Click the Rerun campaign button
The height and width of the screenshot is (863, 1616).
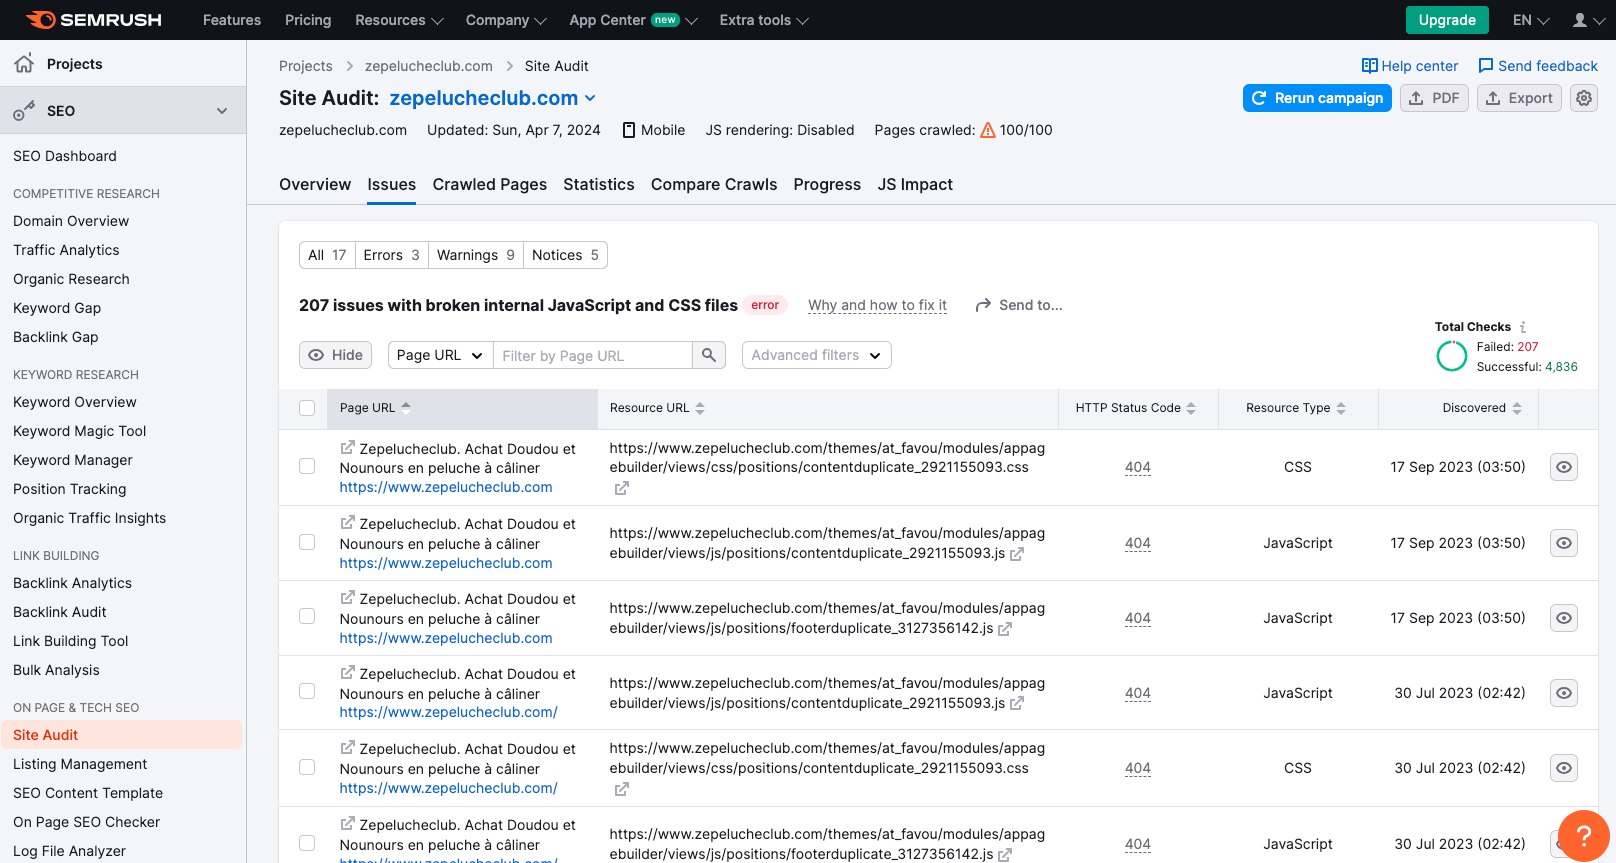click(x=1317, y=98)
